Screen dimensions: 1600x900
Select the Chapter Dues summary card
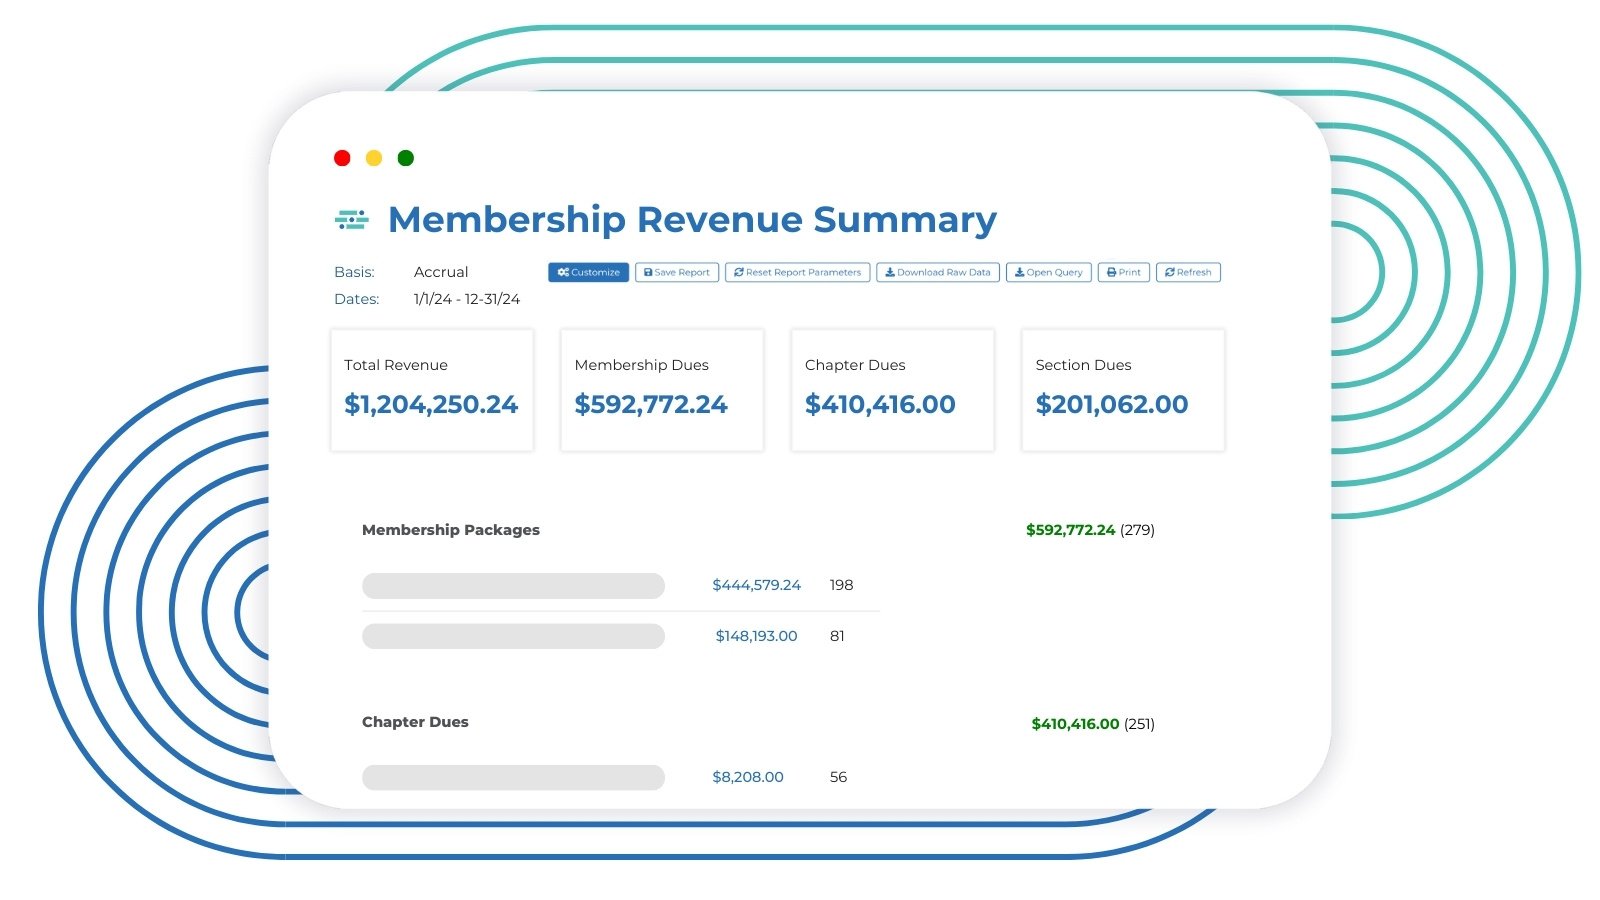click(x=892, y=390)
